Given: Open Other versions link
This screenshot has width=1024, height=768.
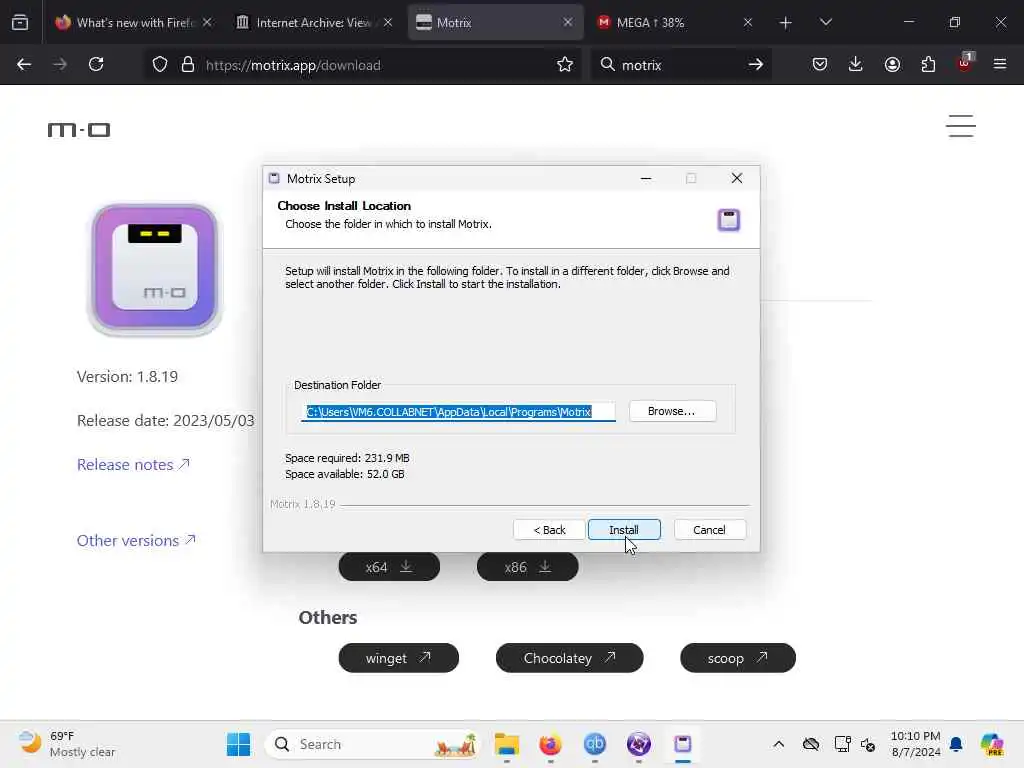Looking at the screenshot, I should click(136, 541).
